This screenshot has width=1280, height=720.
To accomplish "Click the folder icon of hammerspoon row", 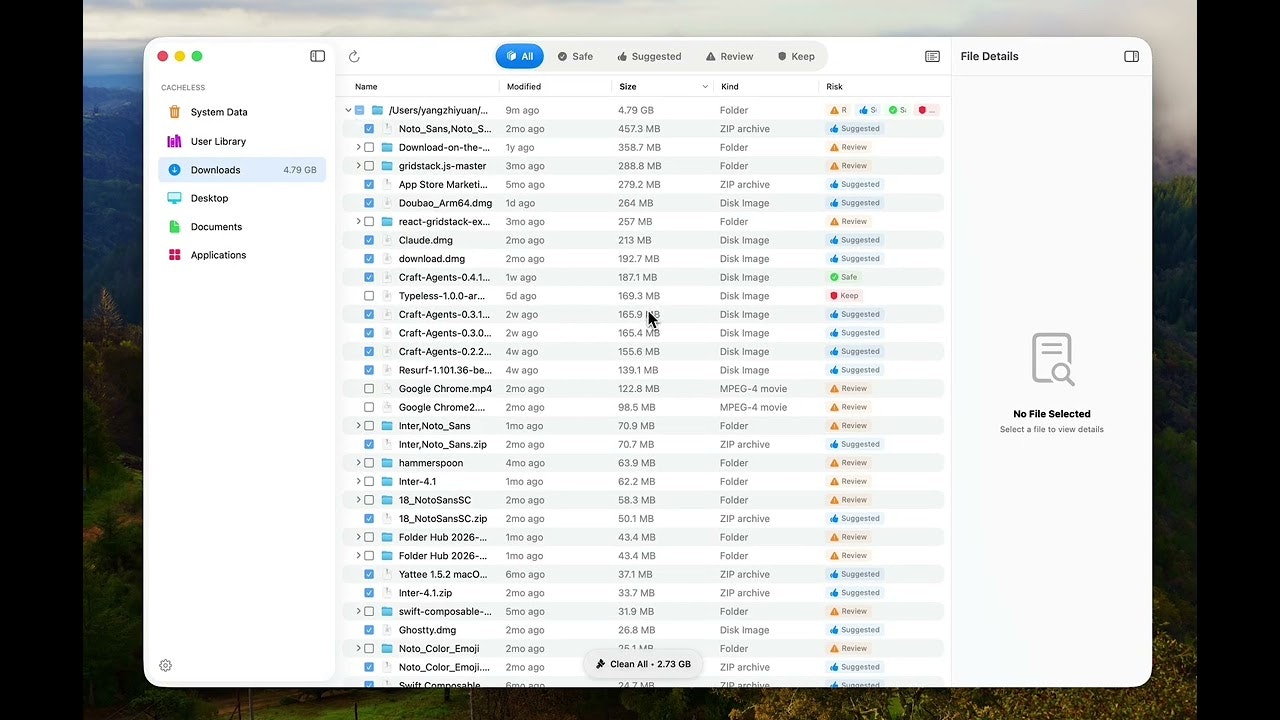I will click(387, 463).
